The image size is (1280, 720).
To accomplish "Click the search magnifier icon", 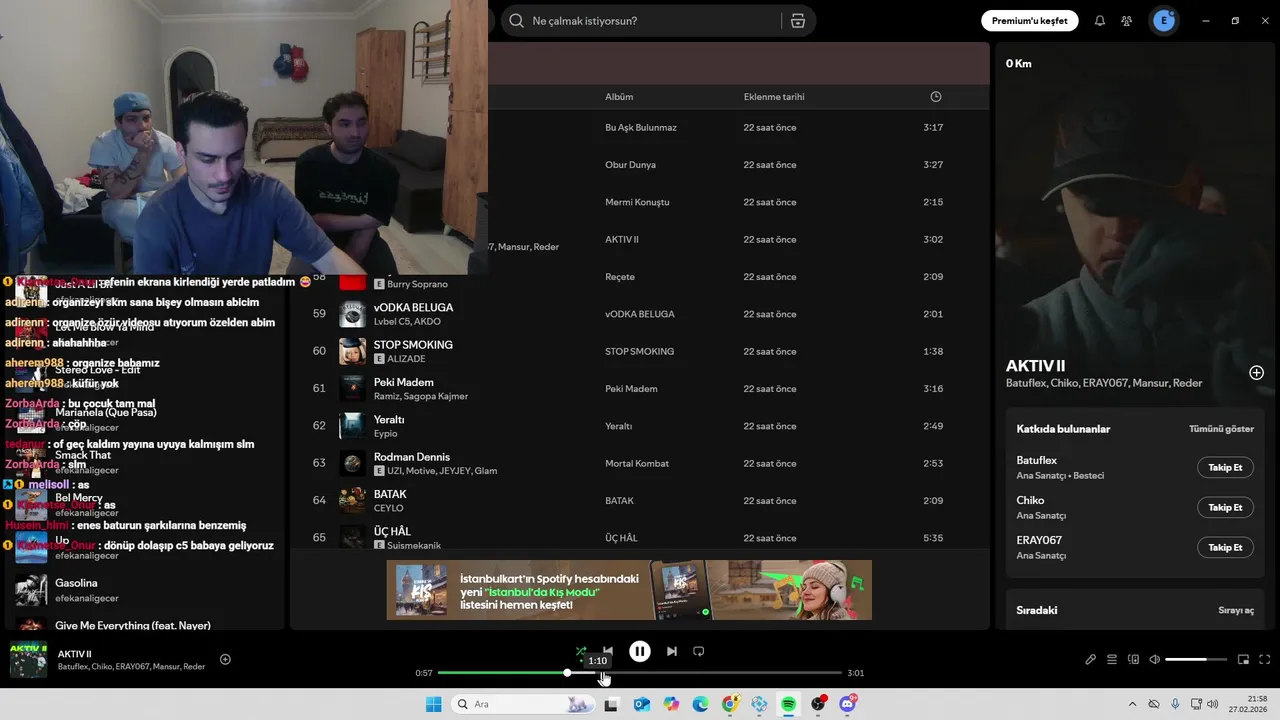I will tap(516, 21).
